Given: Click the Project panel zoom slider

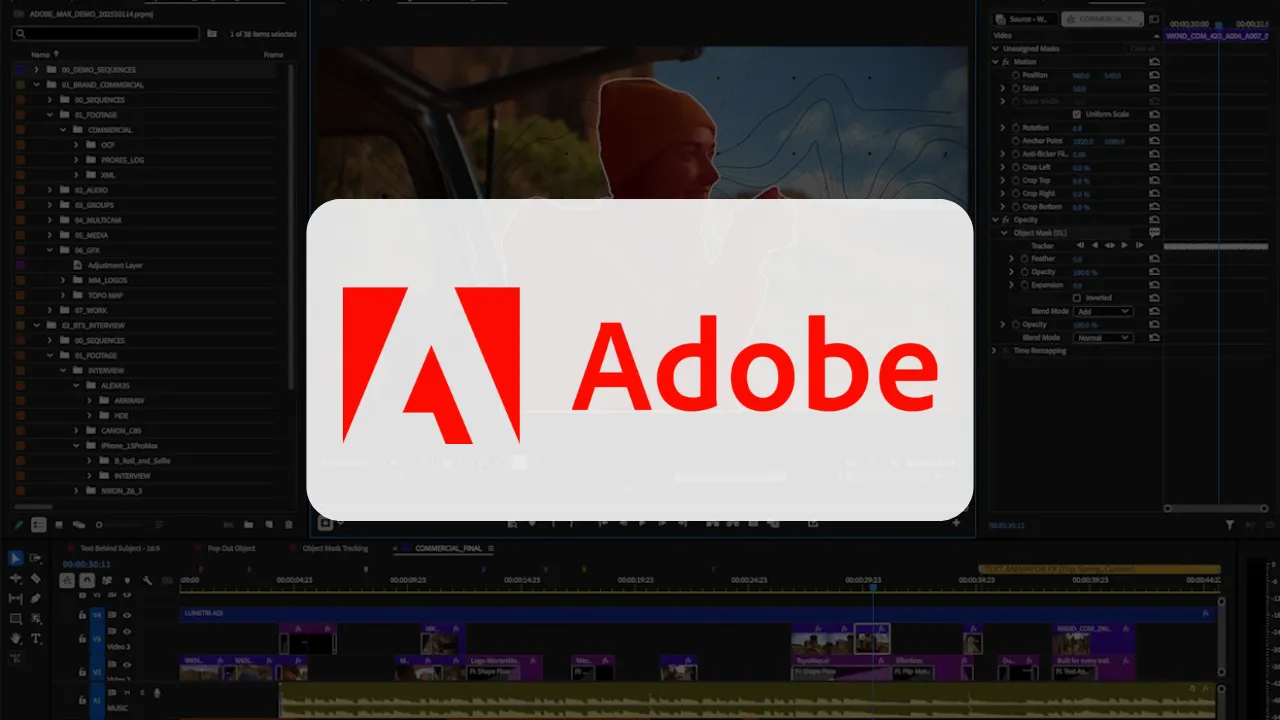Looking at the screenshot, I should [100, 524].
